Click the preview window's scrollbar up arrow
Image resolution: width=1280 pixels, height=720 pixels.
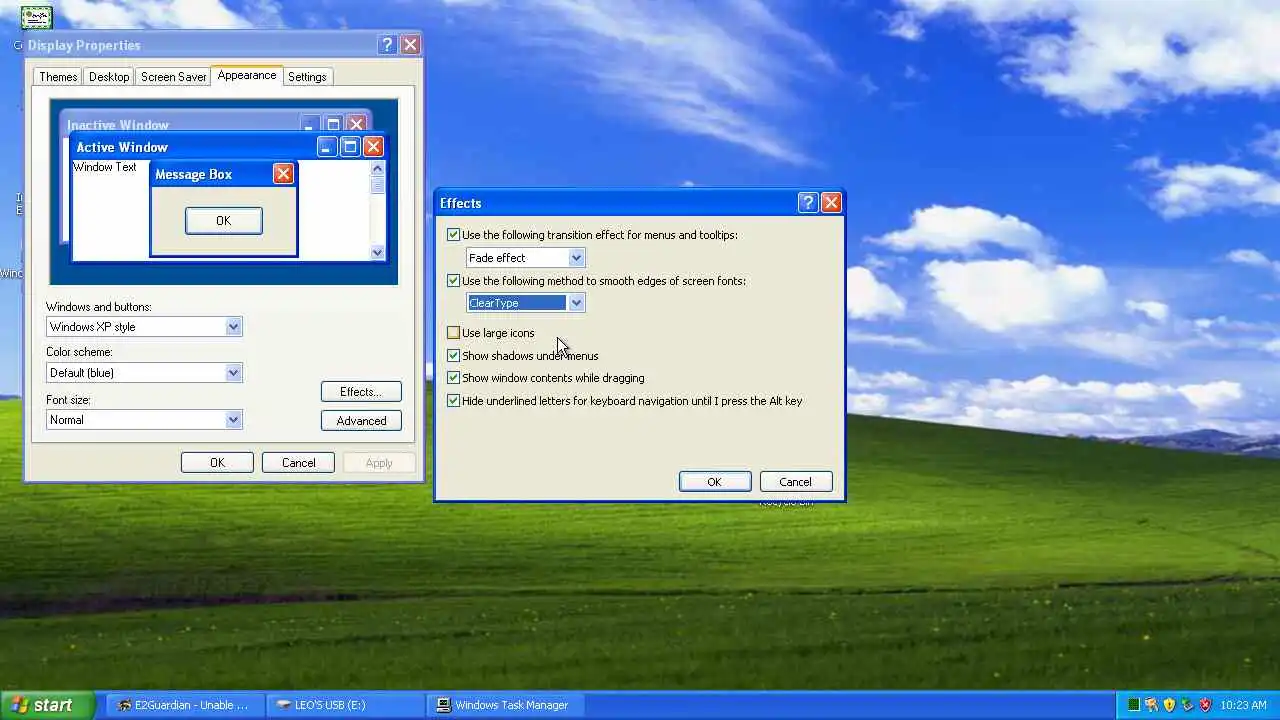(377, 169)
